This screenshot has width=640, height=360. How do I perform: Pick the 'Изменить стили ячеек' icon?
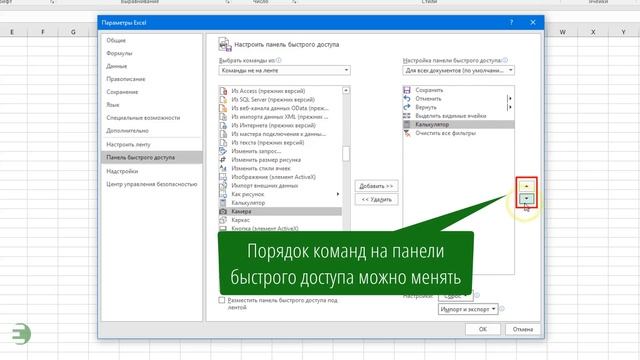[223, 168]
